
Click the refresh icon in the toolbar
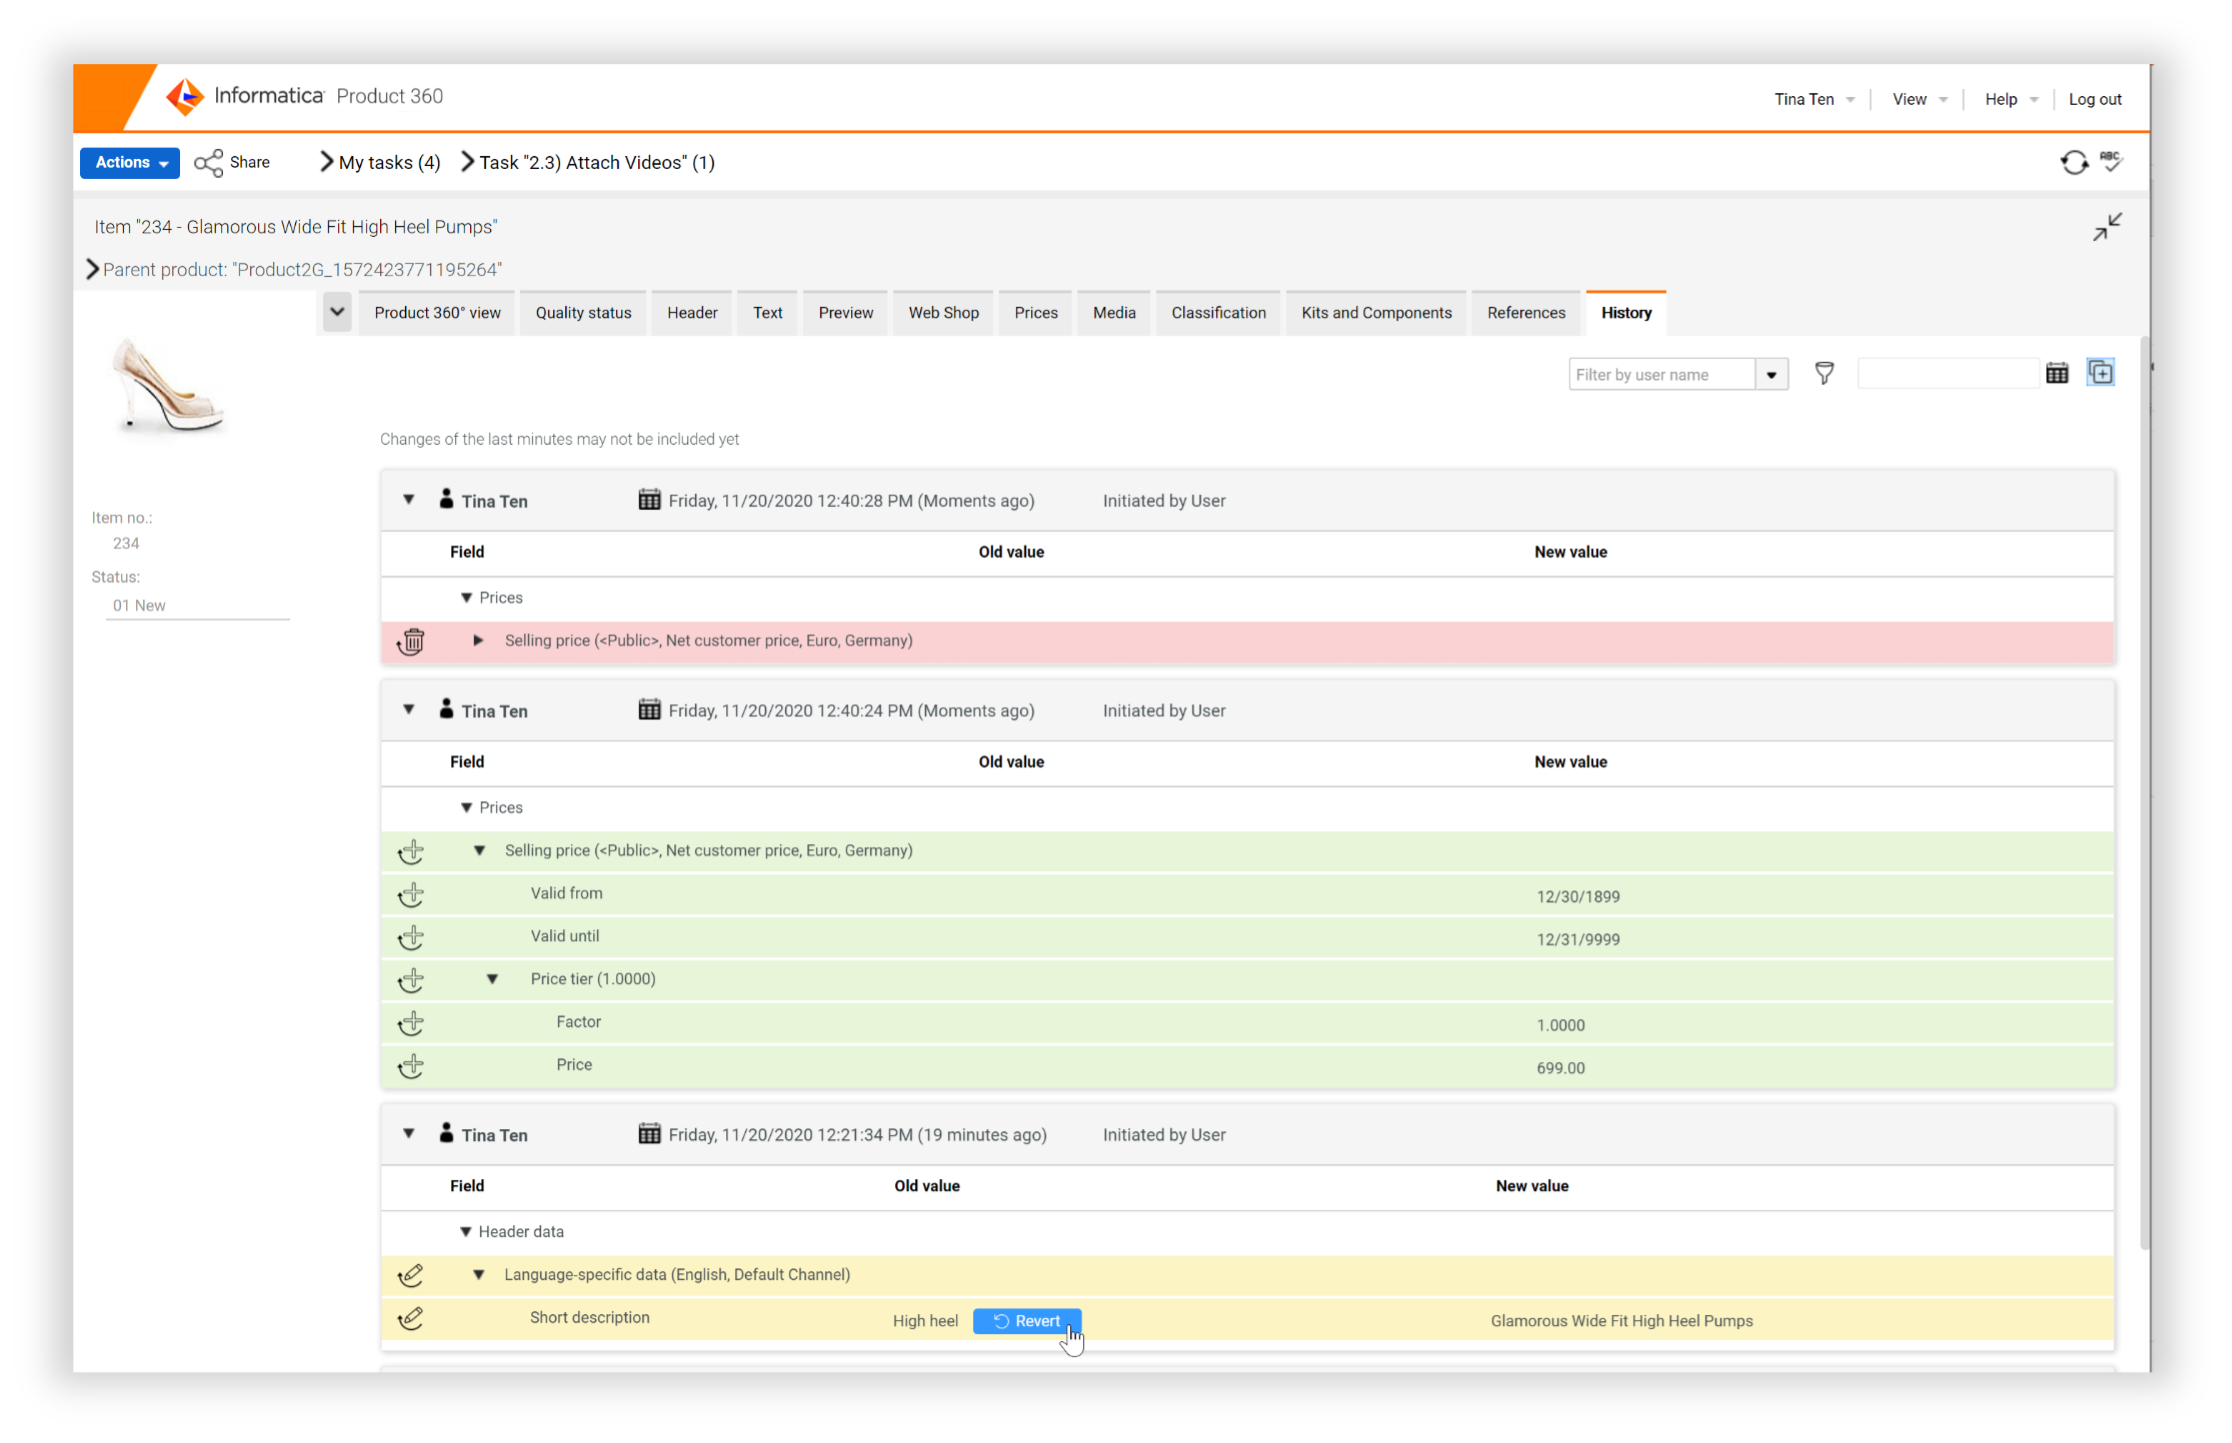pyautogui.click(x=2074, y=162)
